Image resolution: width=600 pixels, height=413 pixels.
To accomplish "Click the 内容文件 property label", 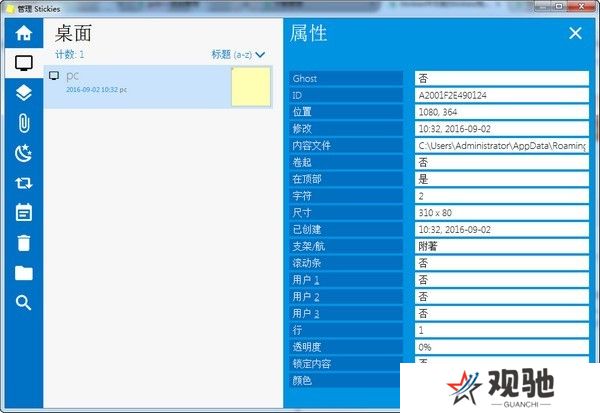I will pos(346,145).
